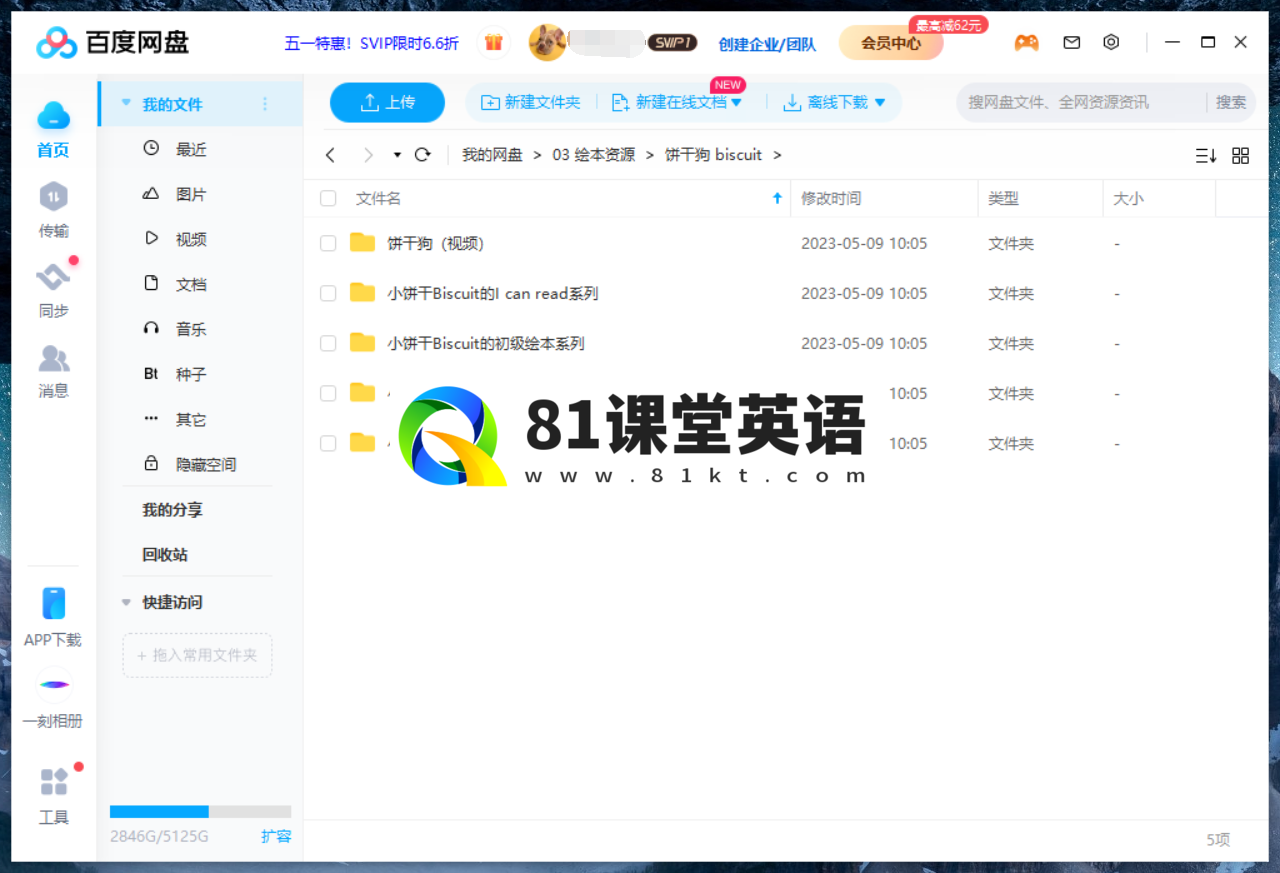Open the navigation history dropdown arrow
Screen dimensions: 1280x873
(x=397, y=155)
